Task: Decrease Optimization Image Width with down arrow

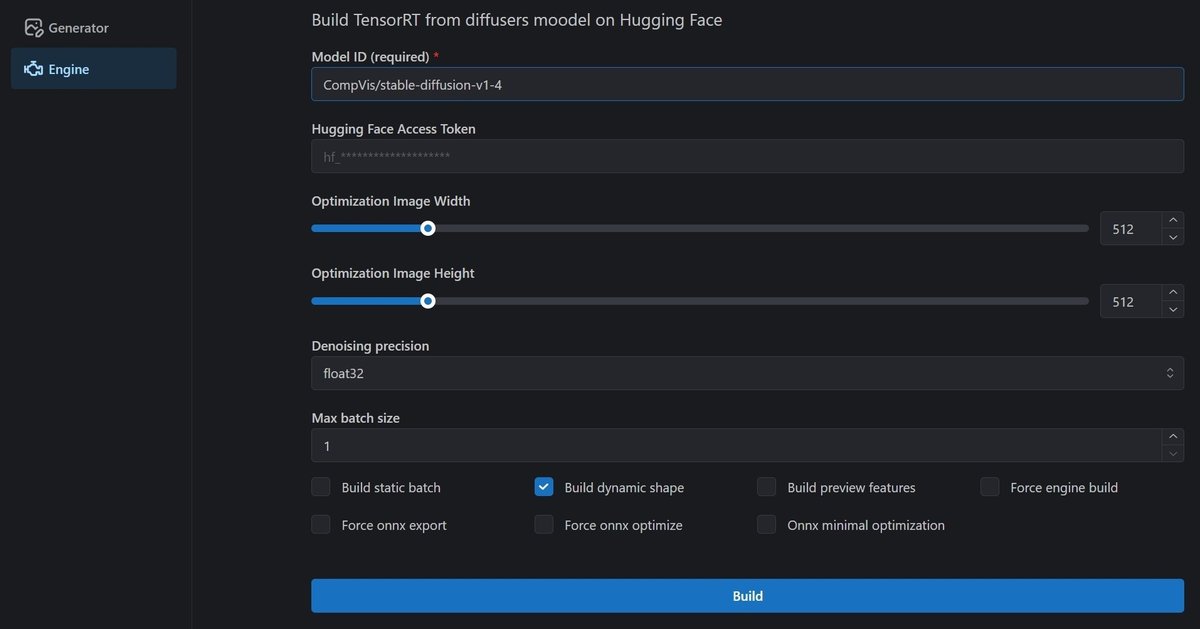Action: (x=1172, y=237)
